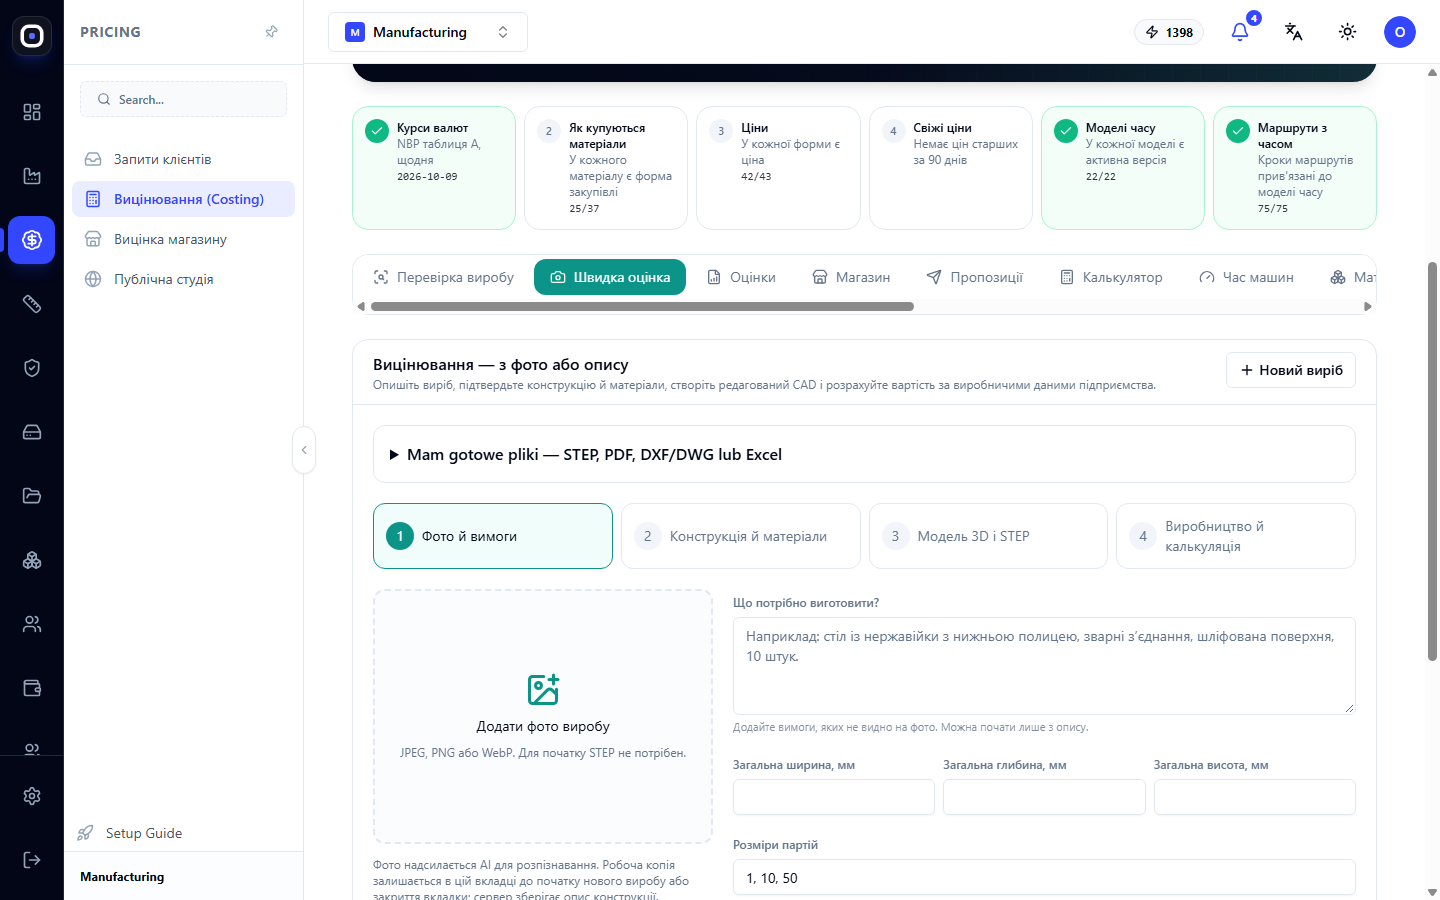Open the shield check icon in left rail
This screenshot has height=900, width=1440.
pyautogui.click(x=32, y=368)
